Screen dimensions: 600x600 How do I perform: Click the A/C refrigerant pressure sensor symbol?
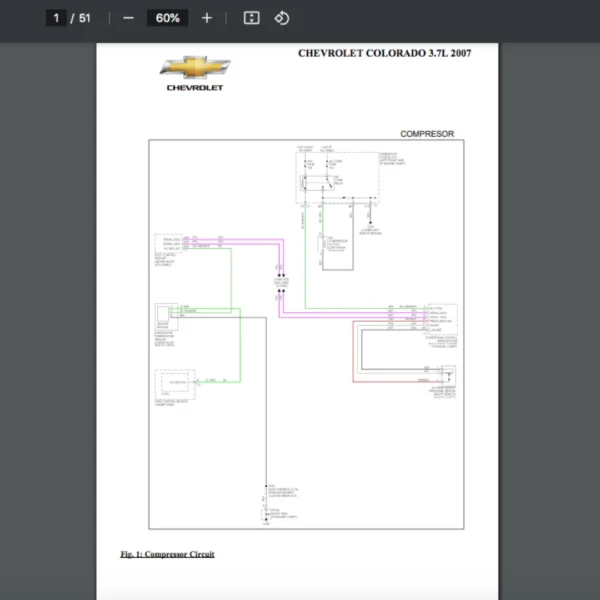click(x=447, y=375)
